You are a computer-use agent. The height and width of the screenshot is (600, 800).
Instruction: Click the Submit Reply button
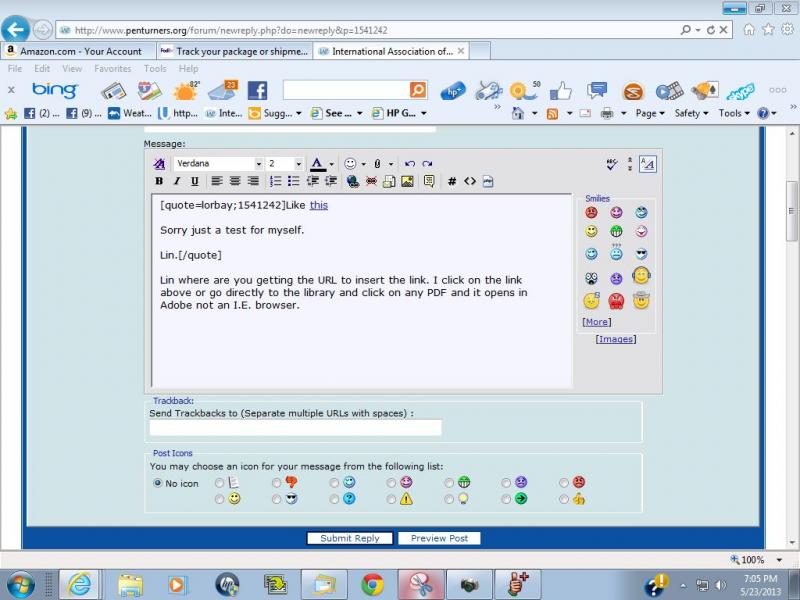pyautogui.click(x=350, y=538)
